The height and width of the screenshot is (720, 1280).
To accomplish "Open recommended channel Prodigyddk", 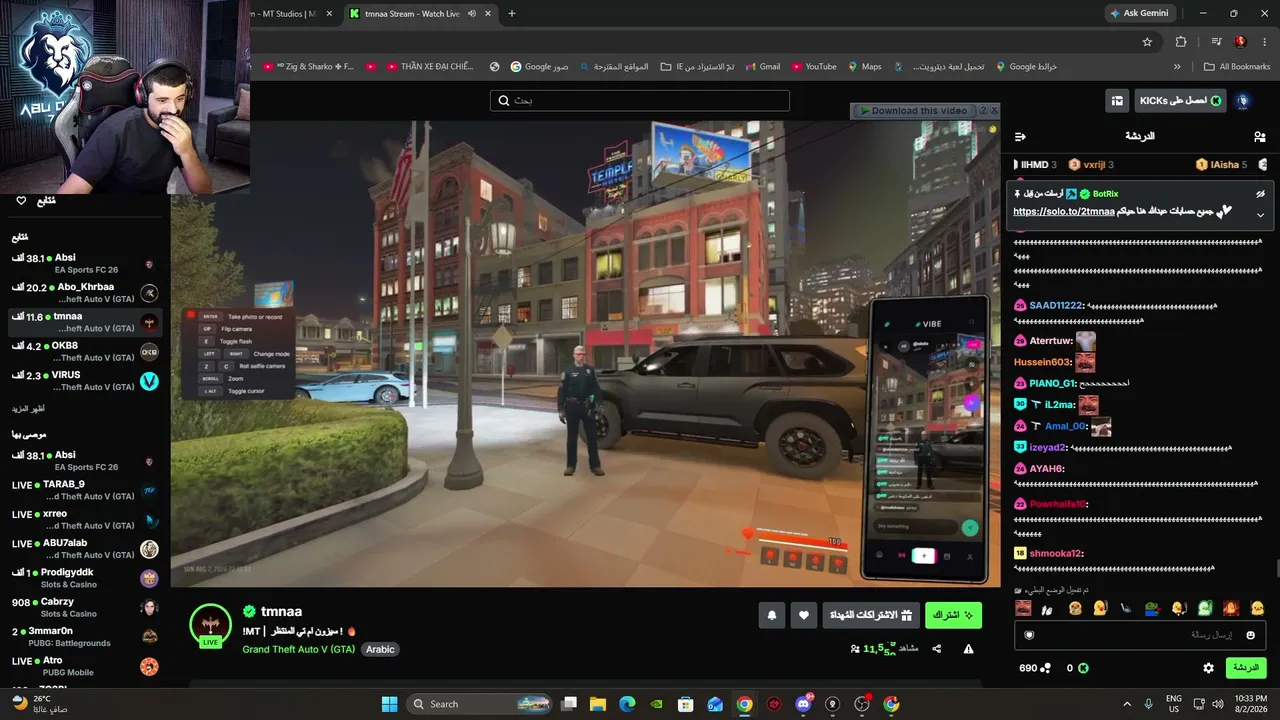I will tap(85, 578).
